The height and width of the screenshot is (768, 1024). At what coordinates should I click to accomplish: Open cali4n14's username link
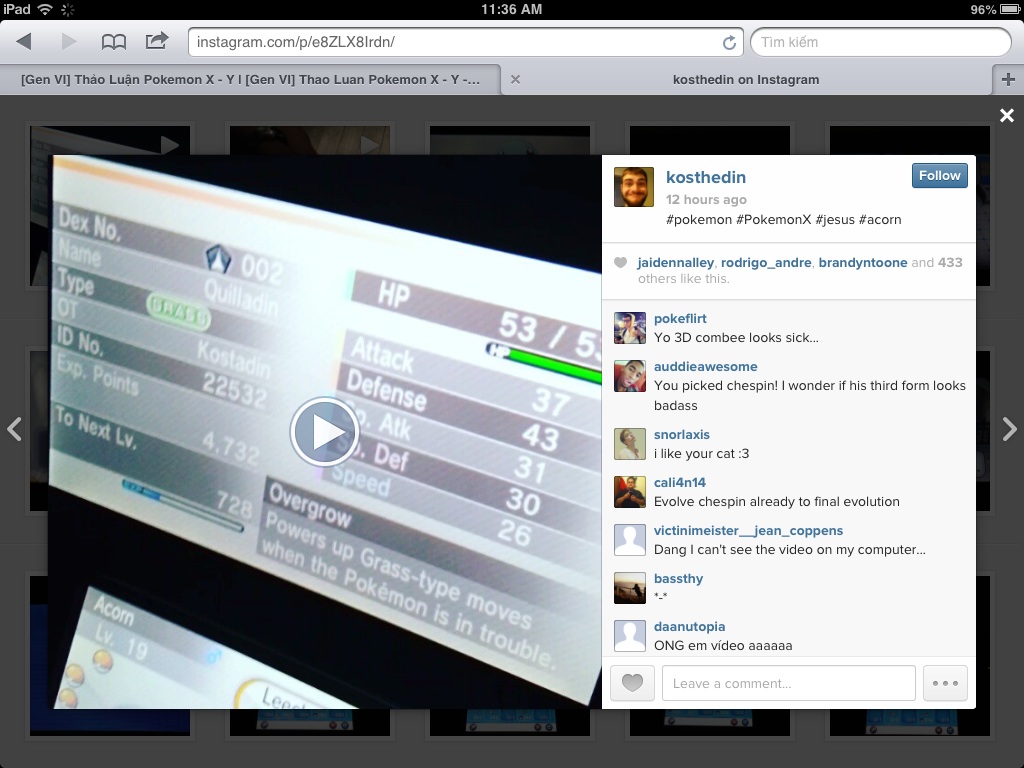680,483
